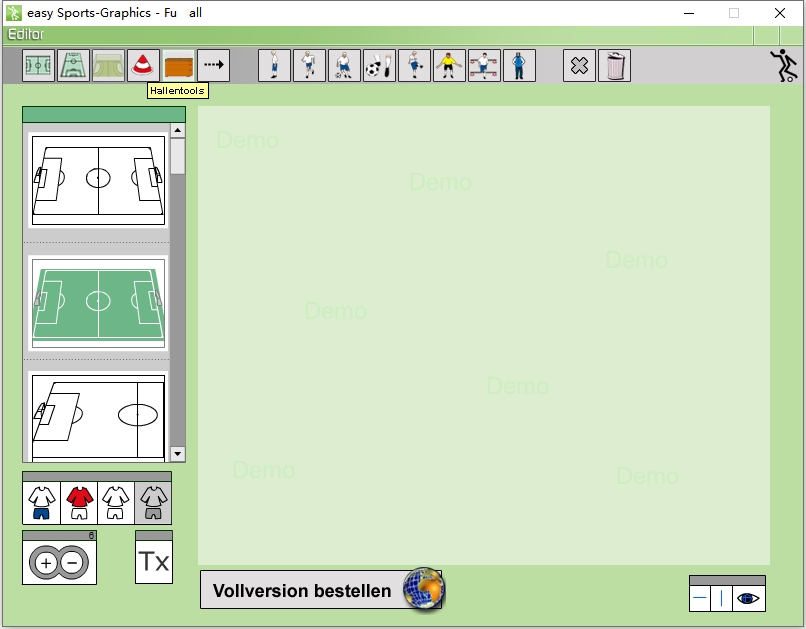Open the Editor menu
The height and width of the screenshot is (629, 806).
26,35
